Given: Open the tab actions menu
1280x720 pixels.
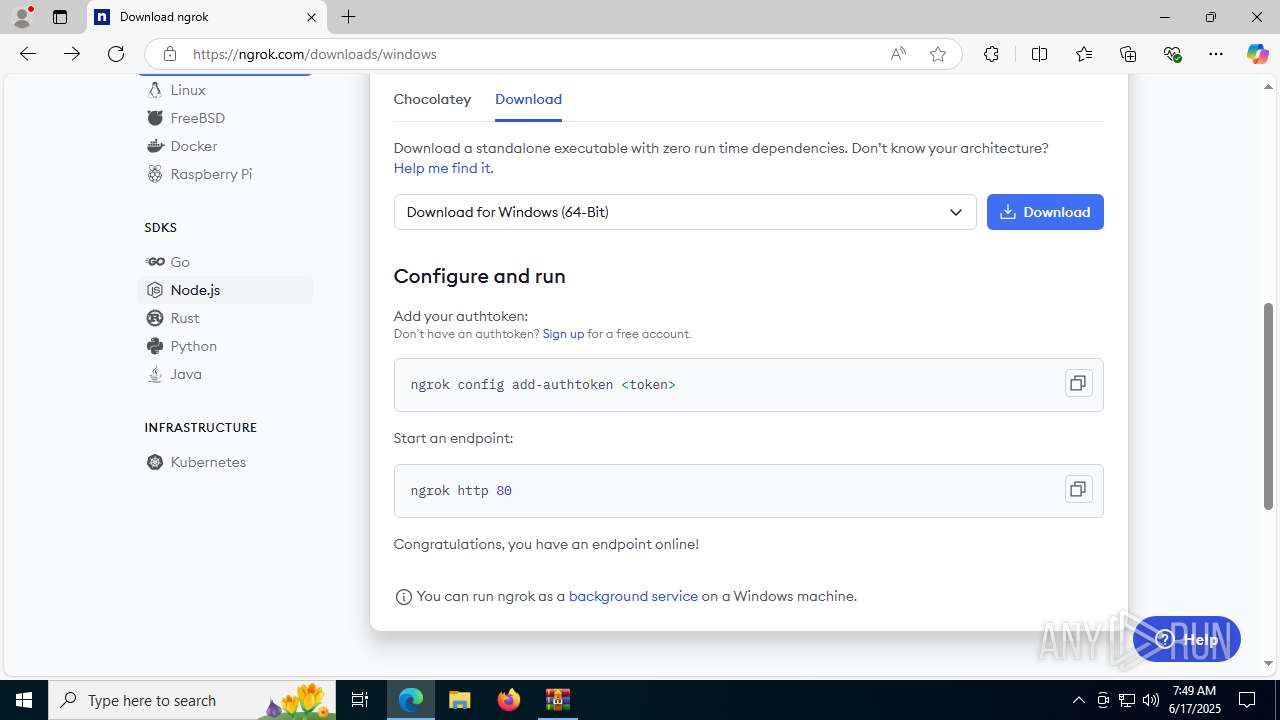Looking at the screenshot, I should (x=60, y=17).
